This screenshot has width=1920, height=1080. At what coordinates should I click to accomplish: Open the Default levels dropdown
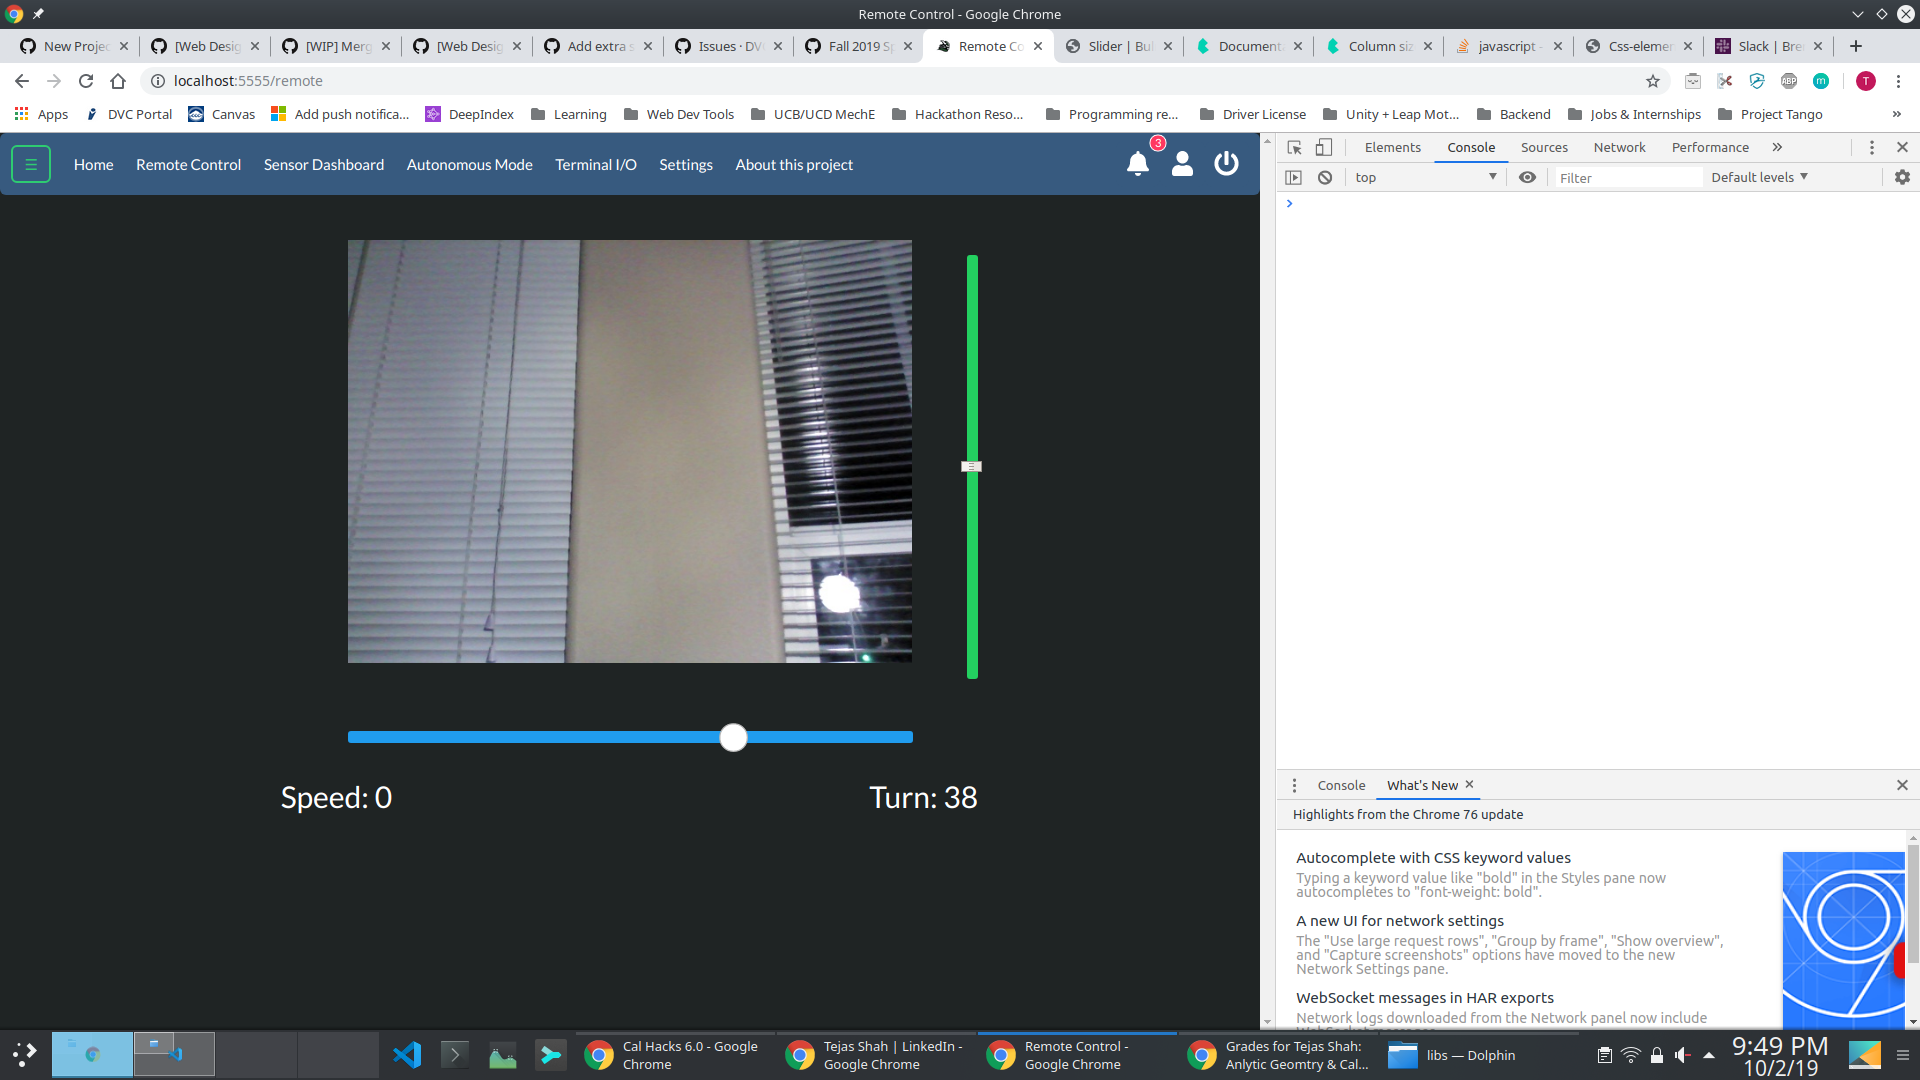coord(1758,177)
